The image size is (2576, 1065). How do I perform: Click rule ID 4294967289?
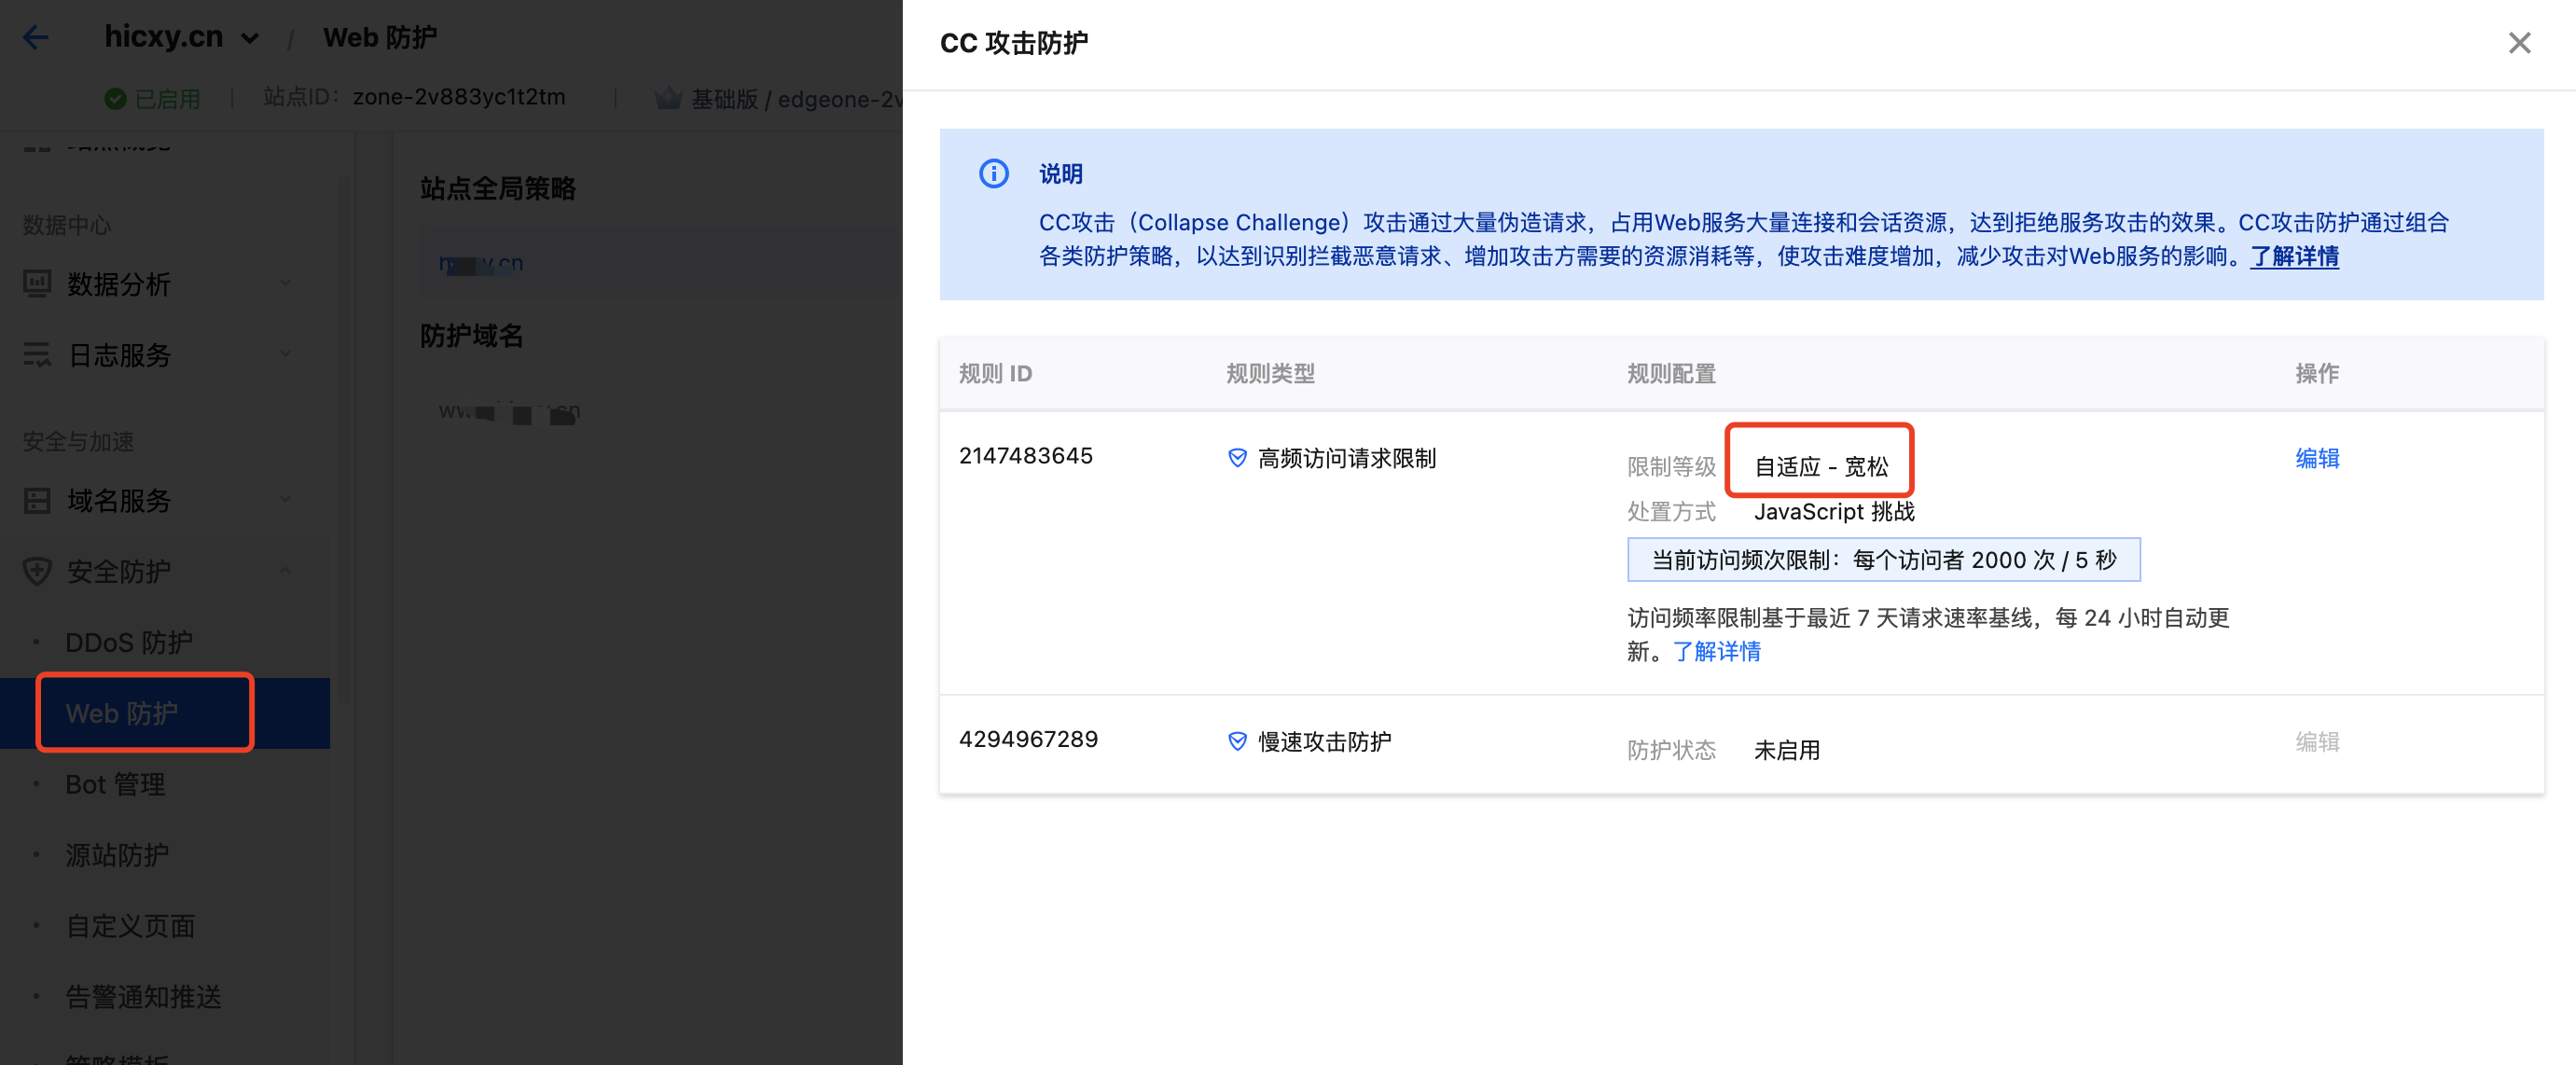(x=1028, y=739)
